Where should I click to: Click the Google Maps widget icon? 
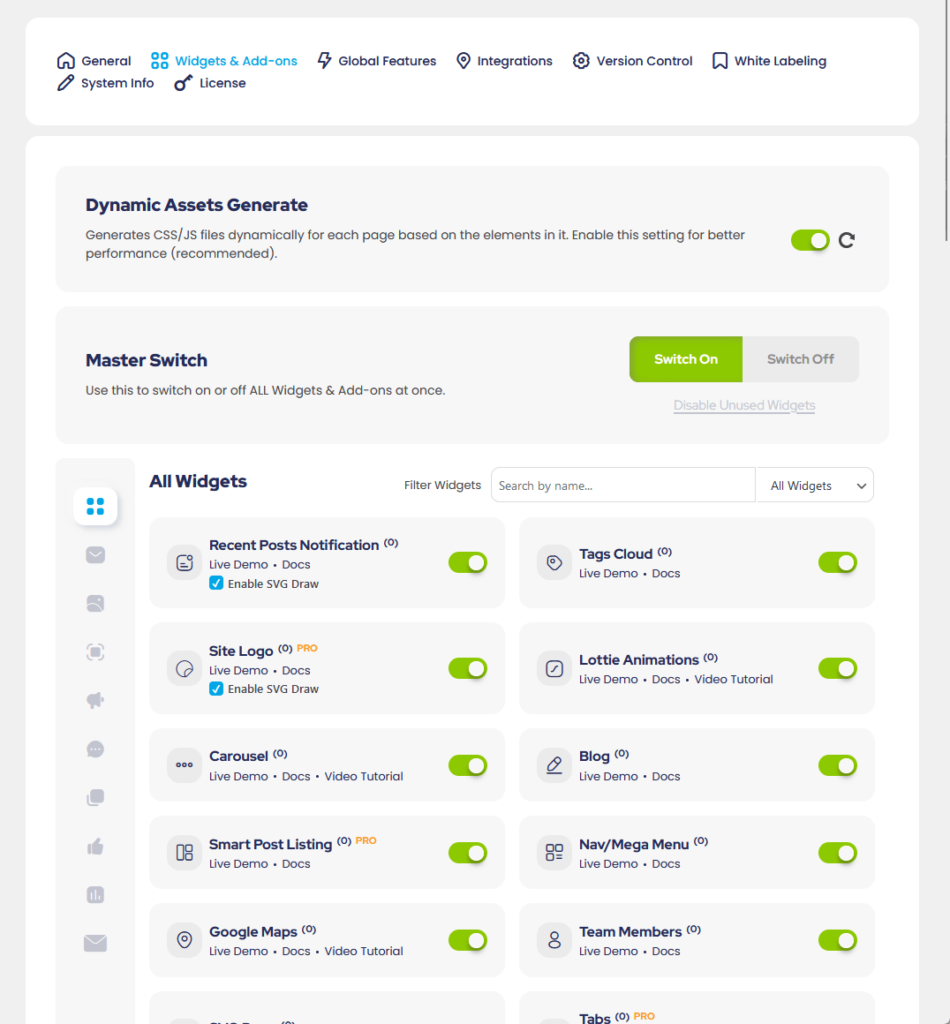184,940
